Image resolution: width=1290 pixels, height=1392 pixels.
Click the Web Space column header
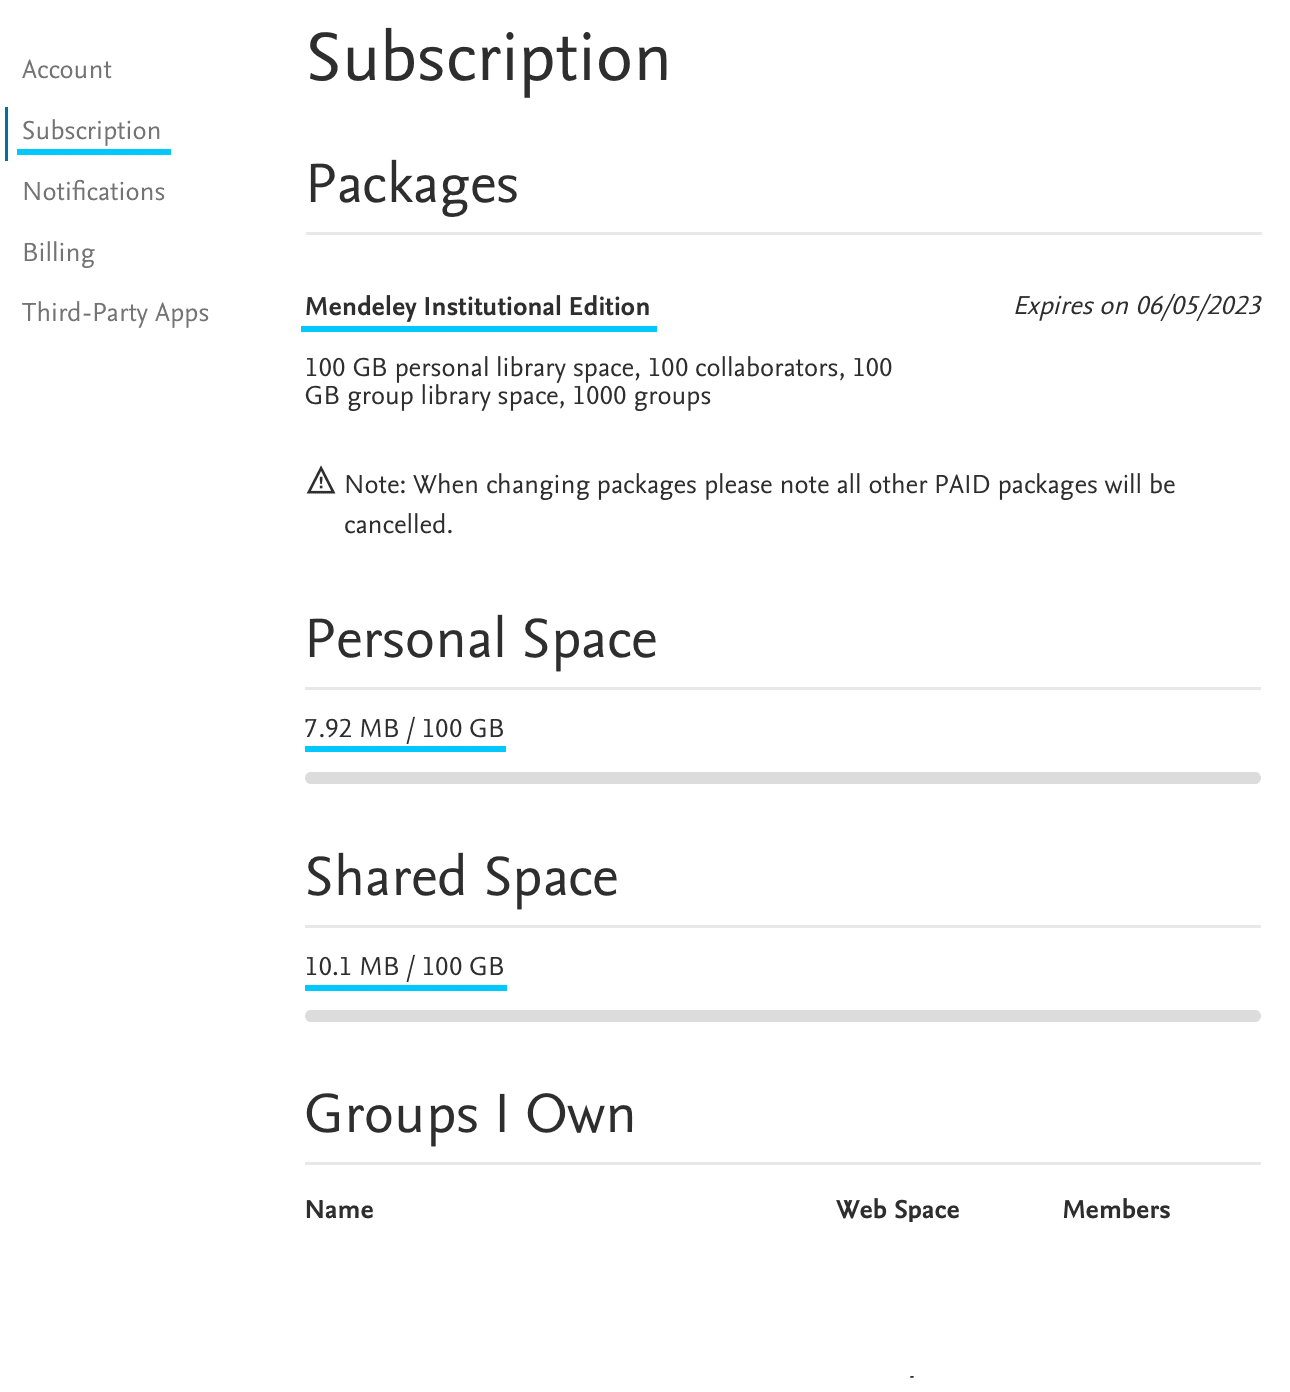(898, 1210)
